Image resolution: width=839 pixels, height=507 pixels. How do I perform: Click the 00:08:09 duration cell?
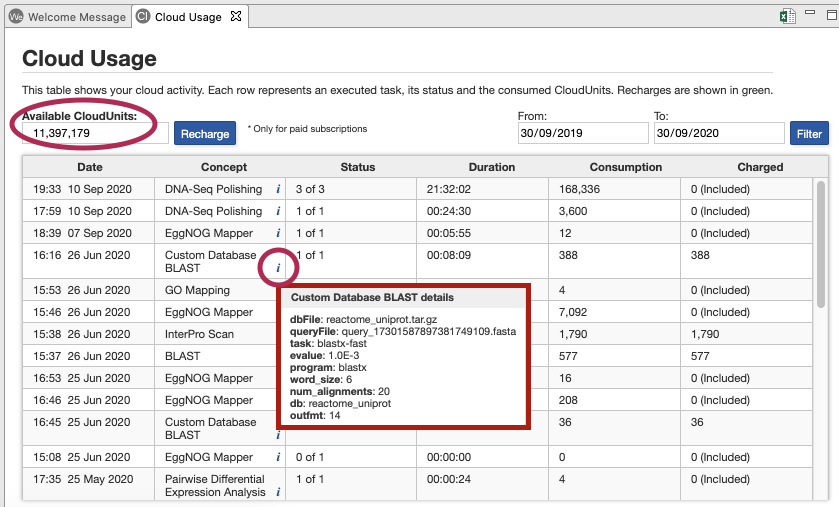coord(483,262)
